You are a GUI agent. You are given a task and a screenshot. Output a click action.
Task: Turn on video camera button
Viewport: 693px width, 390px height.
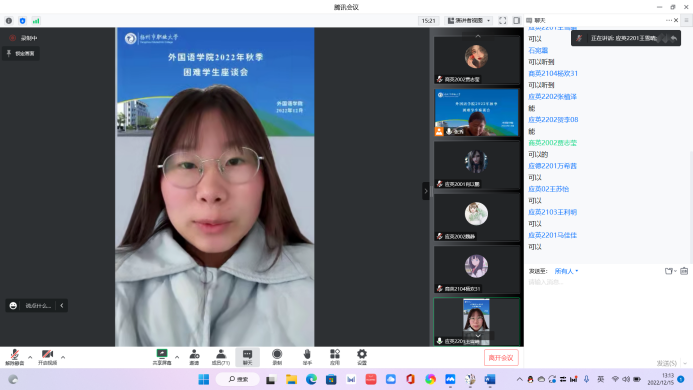(47, 357)
